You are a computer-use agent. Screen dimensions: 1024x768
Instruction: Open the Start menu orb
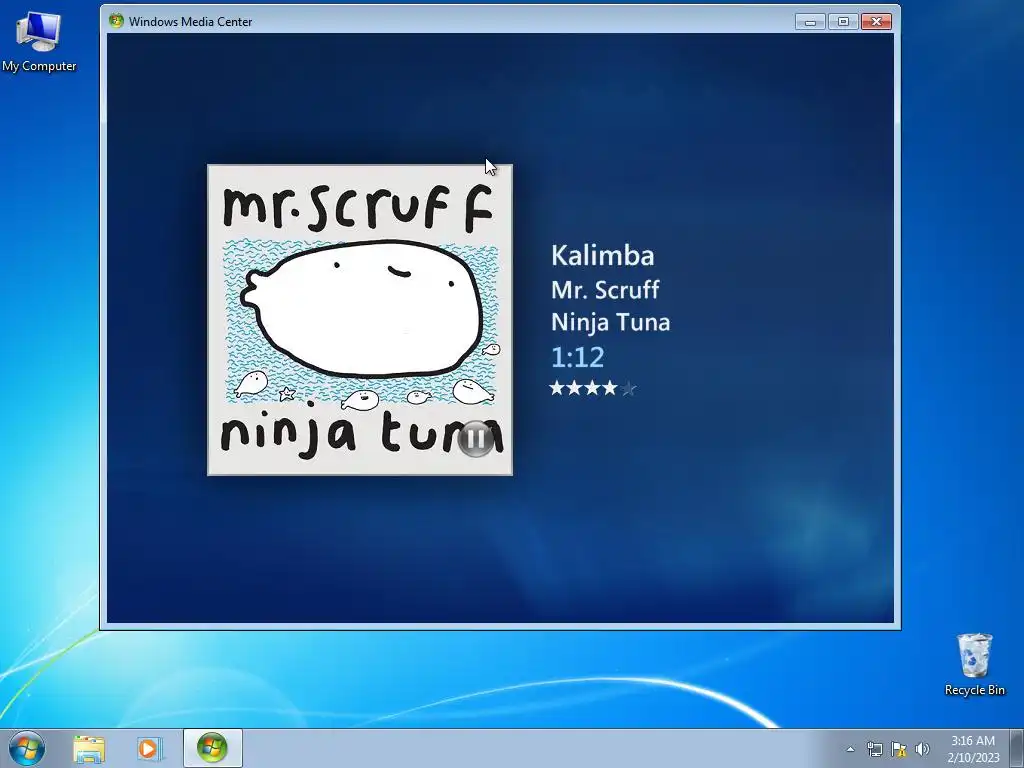tap(27, 748)
